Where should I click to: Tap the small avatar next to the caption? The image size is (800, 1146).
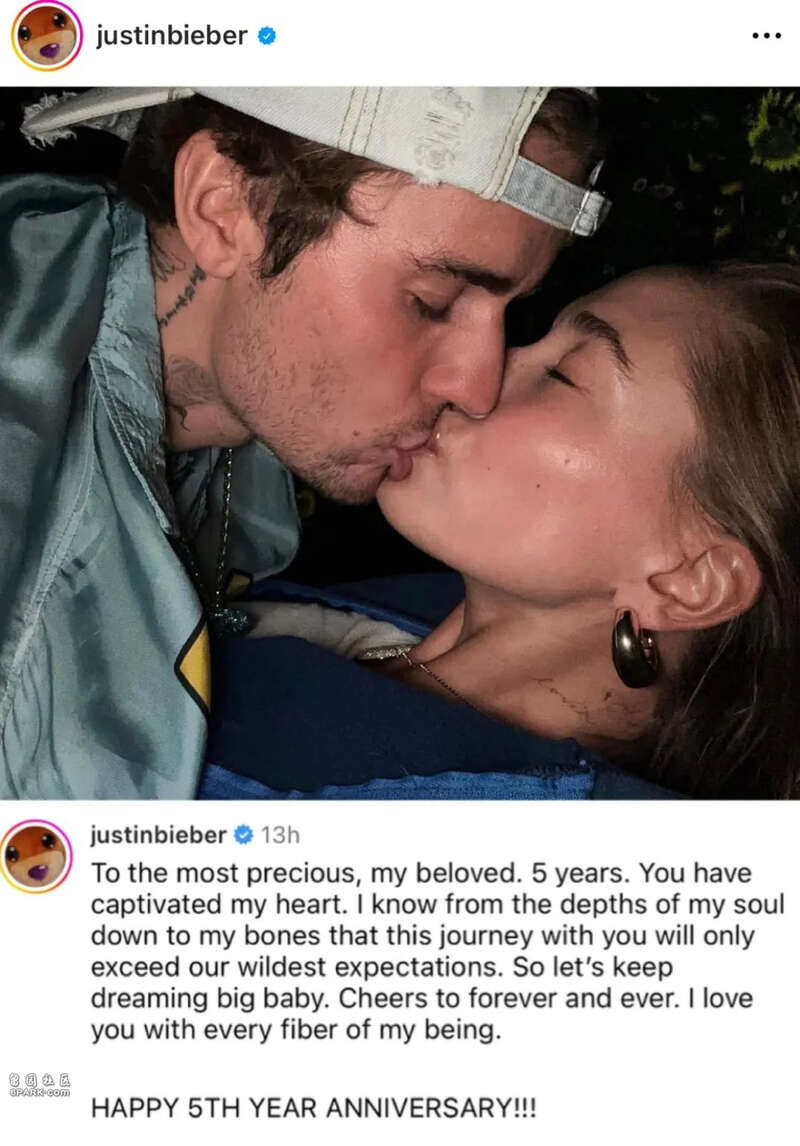pyautogui.click(x=36, y=856)
